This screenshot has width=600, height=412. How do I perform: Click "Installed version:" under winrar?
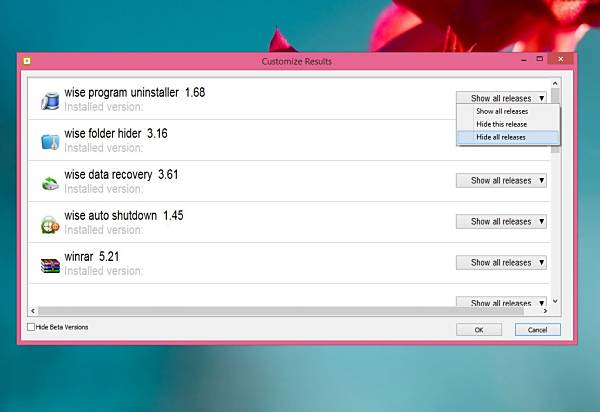coord(103,271)
